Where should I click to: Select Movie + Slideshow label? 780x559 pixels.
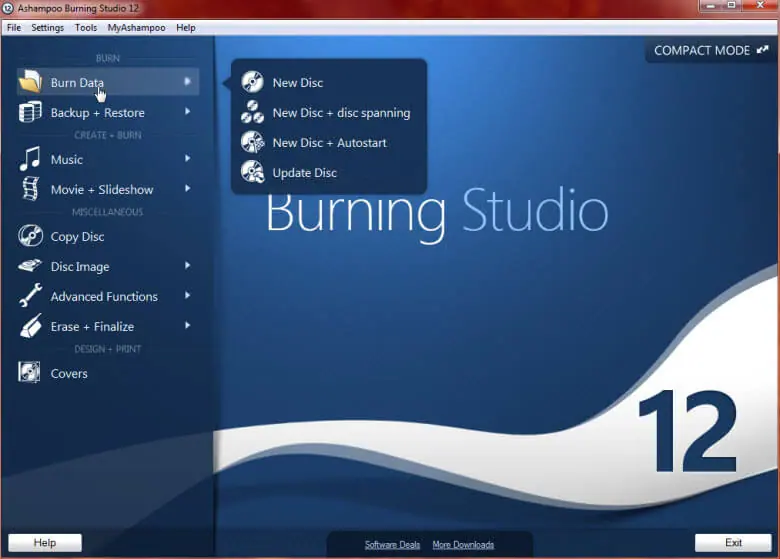(102, 189)
